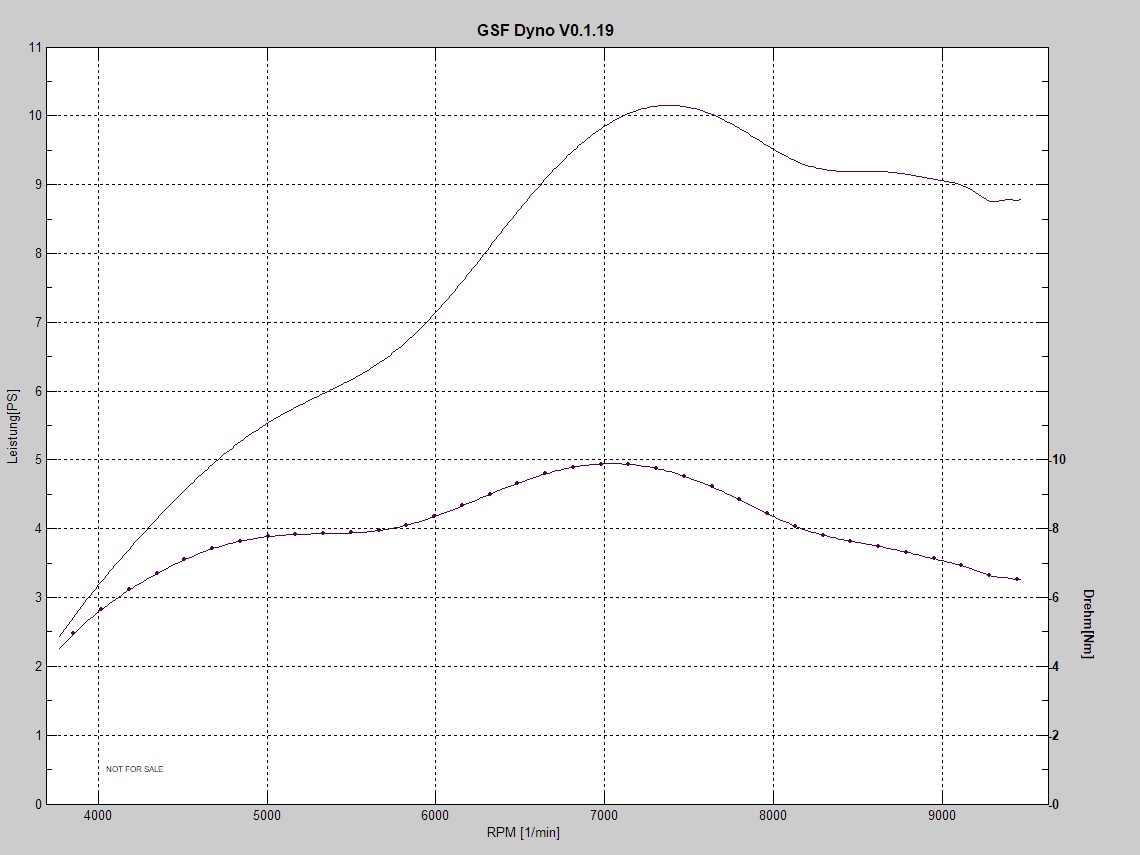Click the 7000 tick label on RPM axis
The image size is (1140, 855).
point(604,816)
